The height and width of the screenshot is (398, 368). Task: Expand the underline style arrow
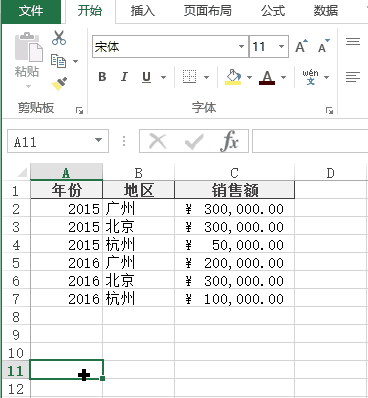click(x=163, y=77)
